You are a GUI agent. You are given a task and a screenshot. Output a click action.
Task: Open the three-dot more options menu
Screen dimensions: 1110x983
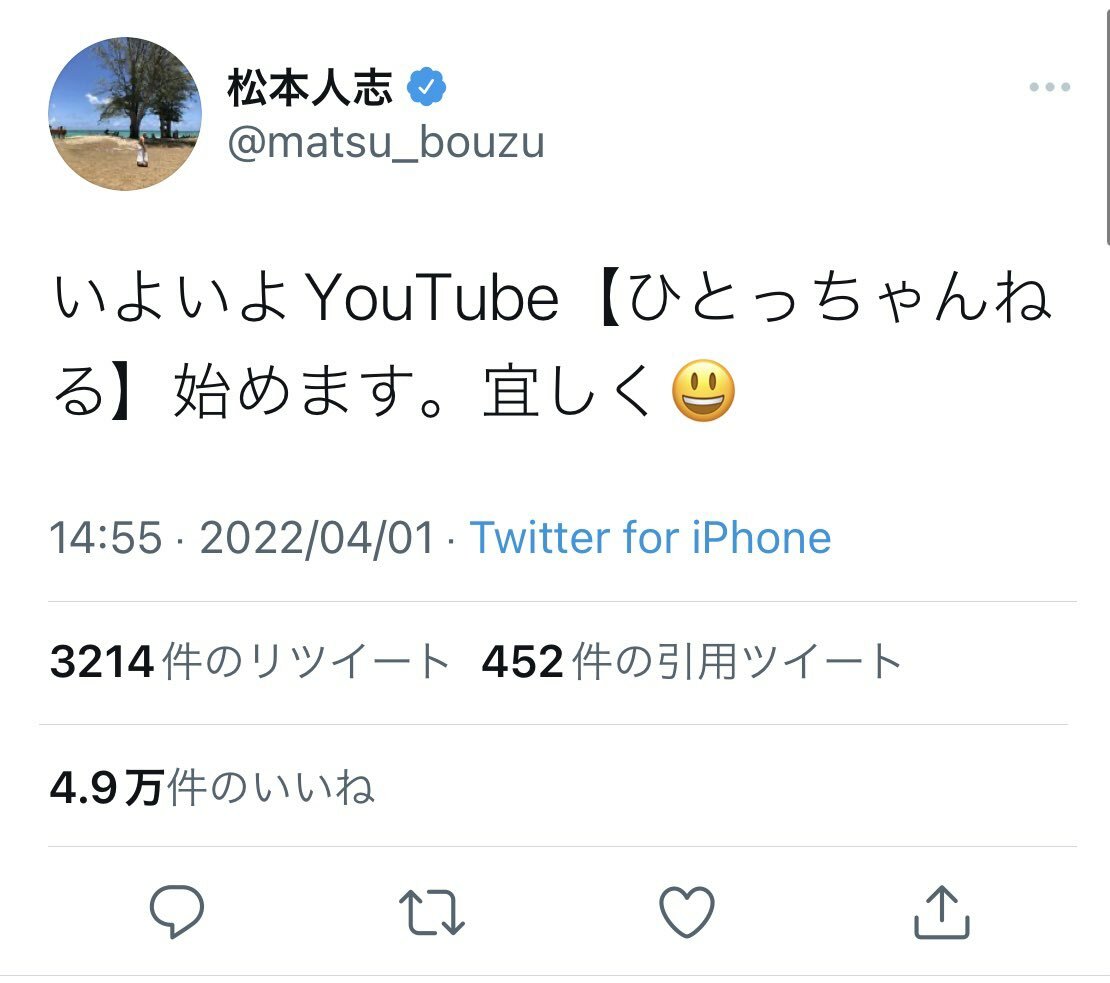[x=1049, y=88]
